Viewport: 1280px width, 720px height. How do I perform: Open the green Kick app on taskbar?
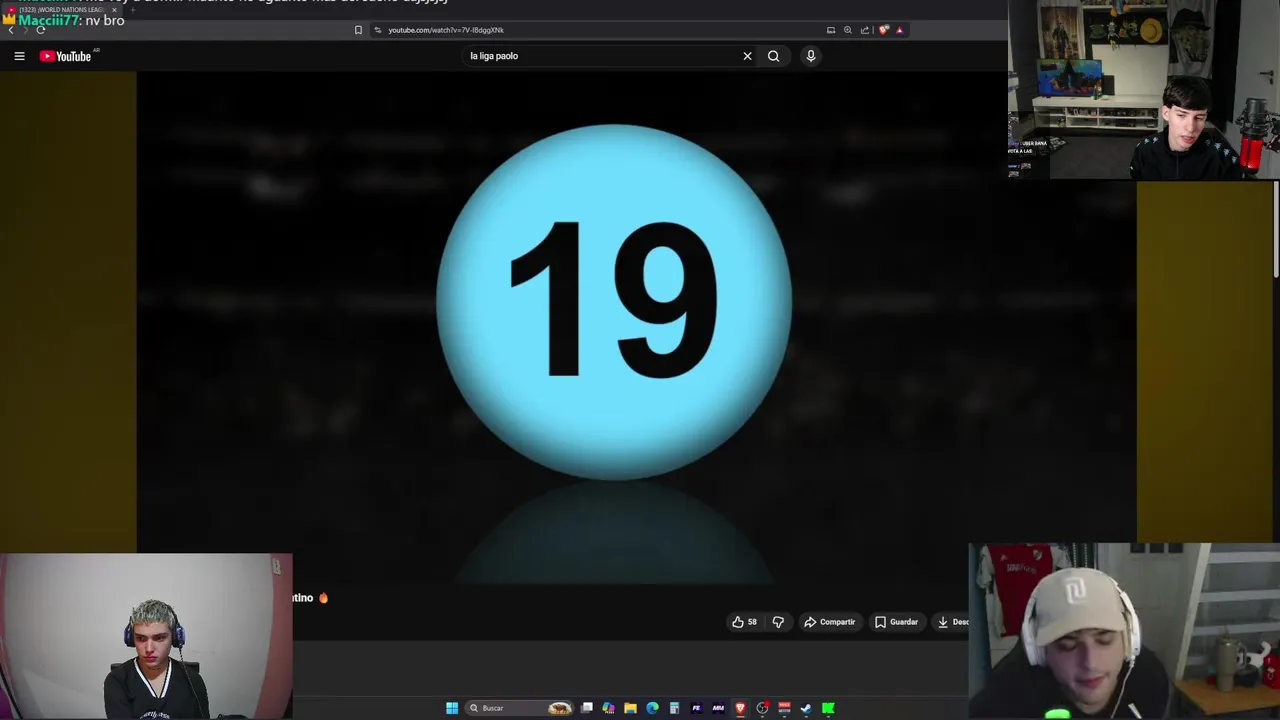[828, 708]
